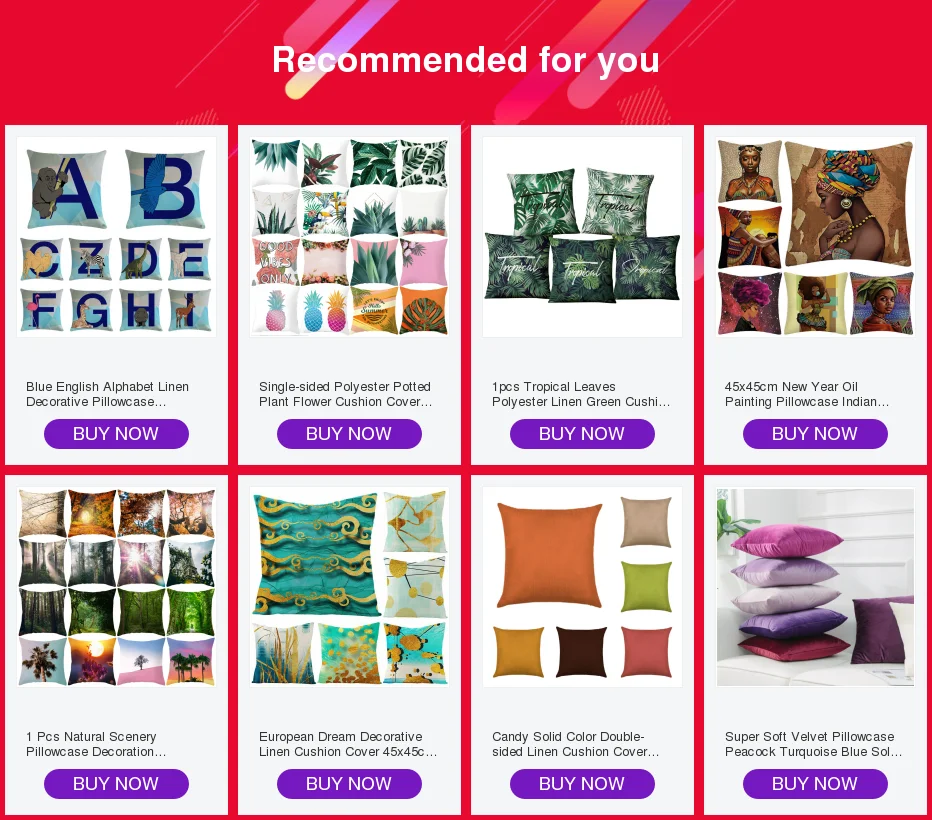View the Candy Solid Color cushion thumbnail
Image resolution: width=932 pixels, height=820 pixels.
point(582,587)
